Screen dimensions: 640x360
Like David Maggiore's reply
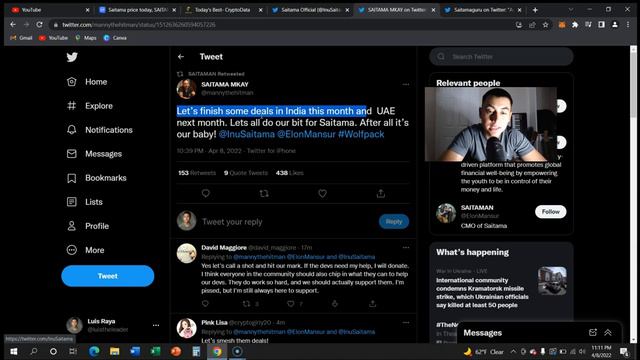291,304
